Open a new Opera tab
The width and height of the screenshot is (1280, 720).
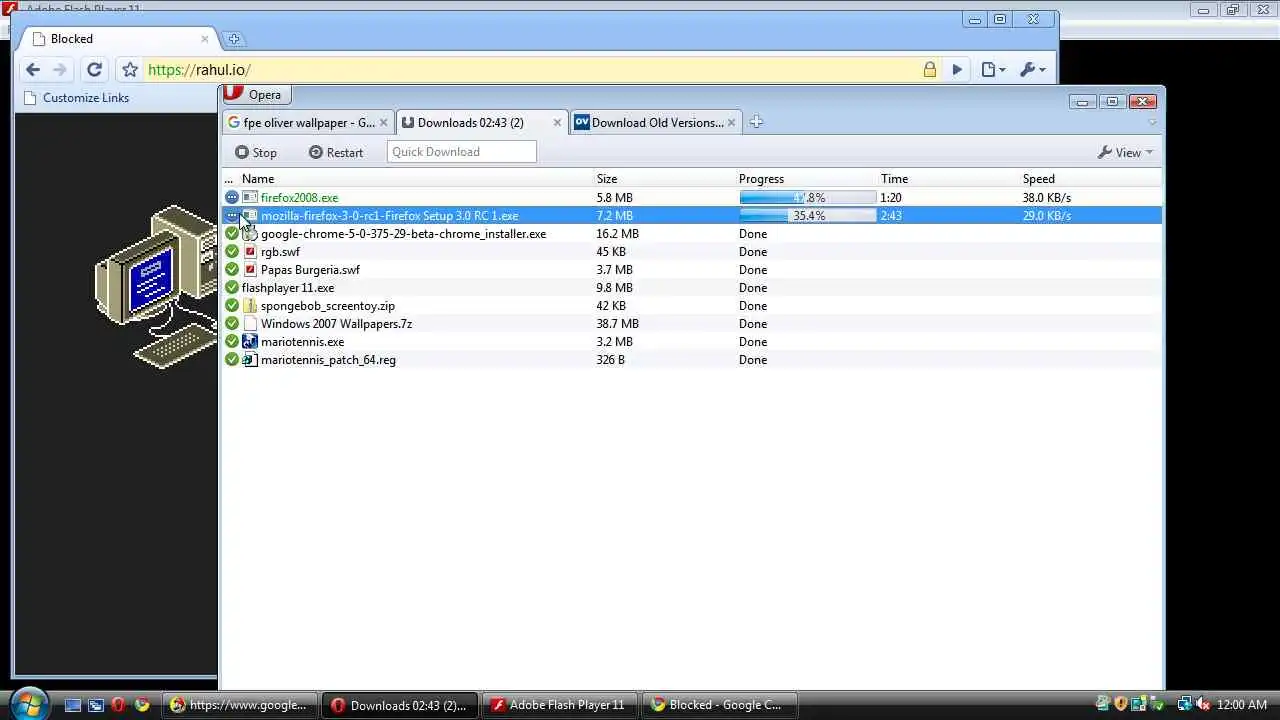coord(756,122)
